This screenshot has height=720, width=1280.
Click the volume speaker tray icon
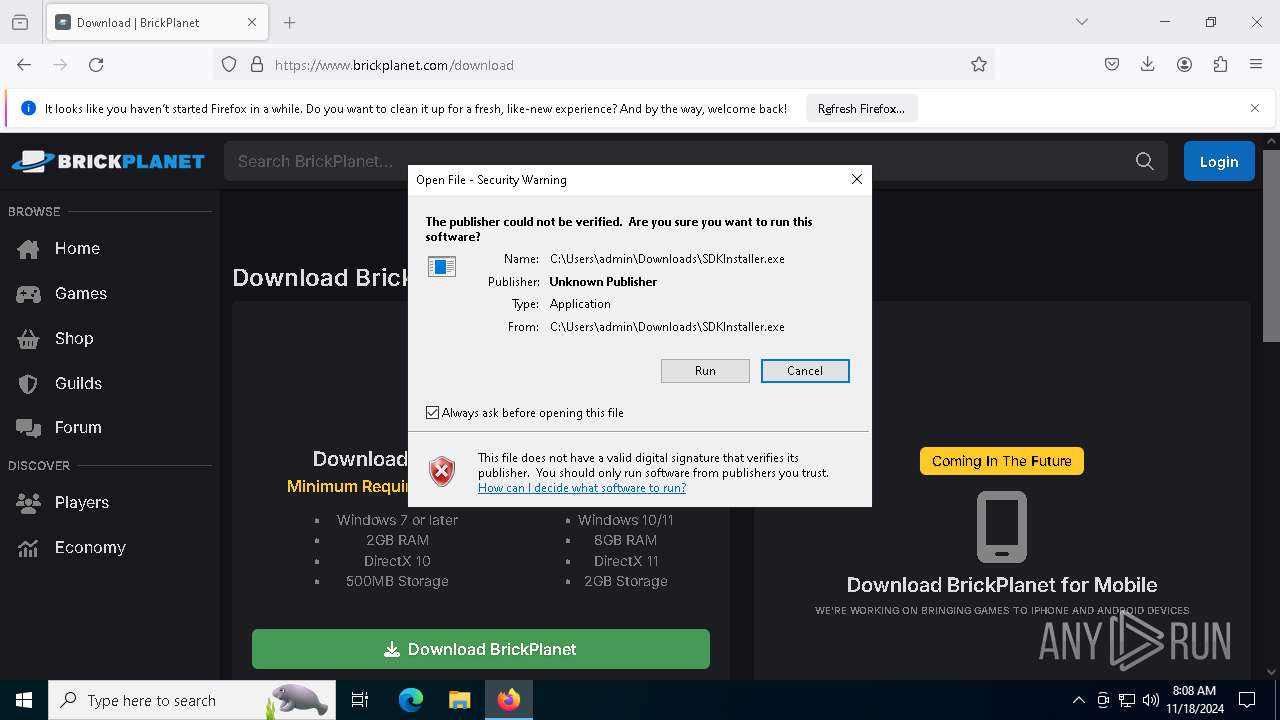(1151, 700)
